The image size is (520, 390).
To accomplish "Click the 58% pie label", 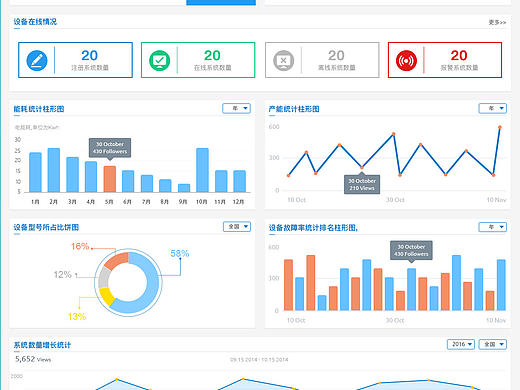I will (x=180, y=254).
